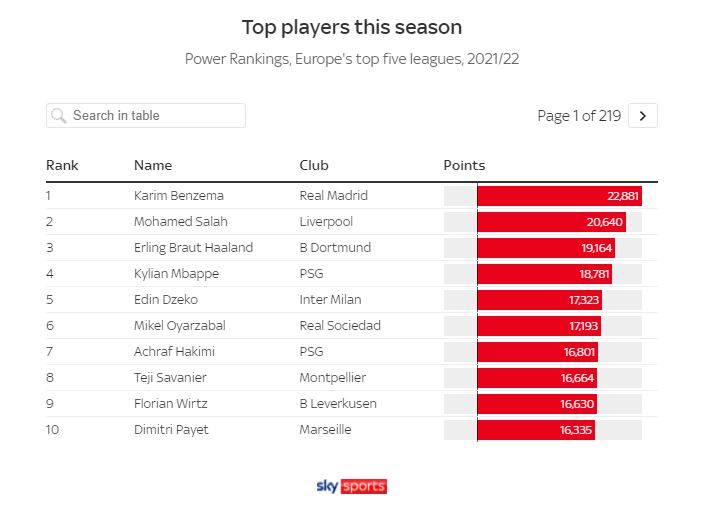Image resolution: width=713 pixels, height=513 pixels.
Task: Type in the Search in table field
Action: 155,116
